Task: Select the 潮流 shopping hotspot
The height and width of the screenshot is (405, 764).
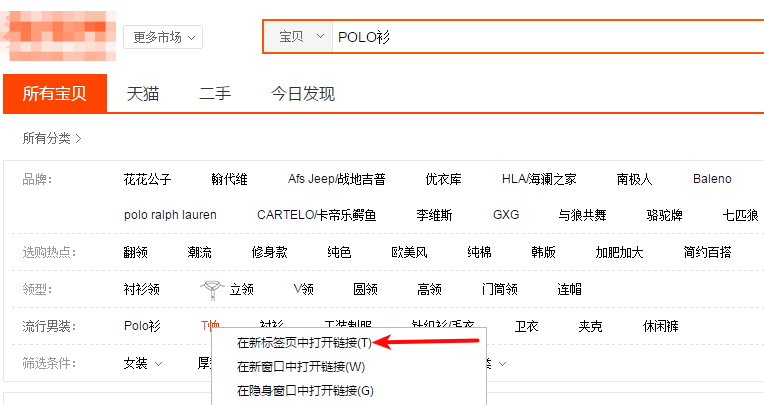Action: [x=199, y=252]
